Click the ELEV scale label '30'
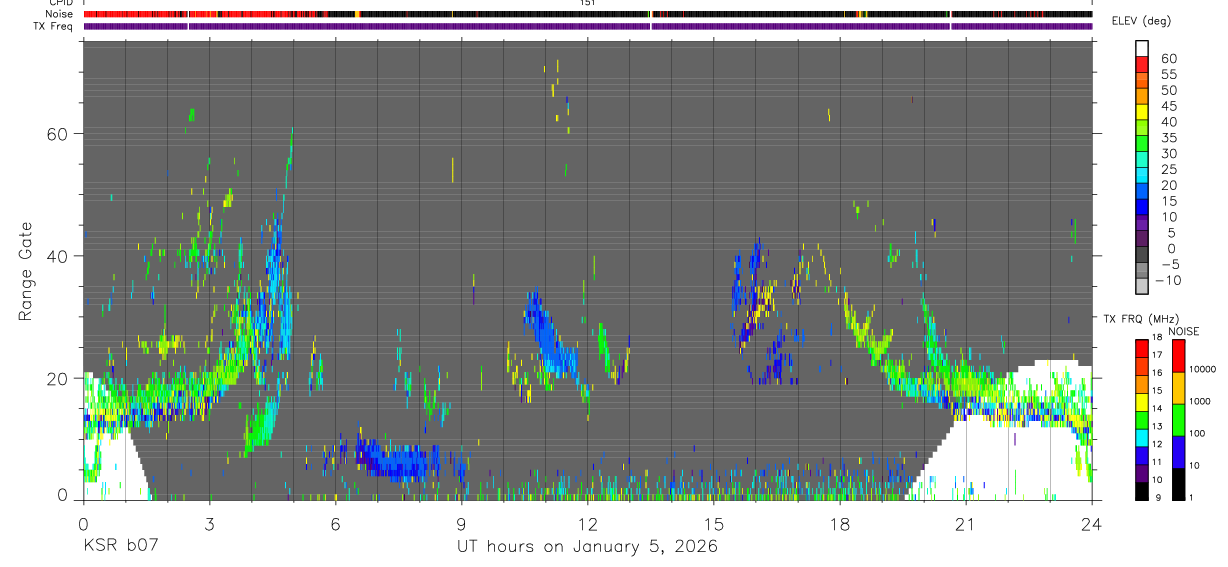 pyautogui.click(x=1168, y=153)
